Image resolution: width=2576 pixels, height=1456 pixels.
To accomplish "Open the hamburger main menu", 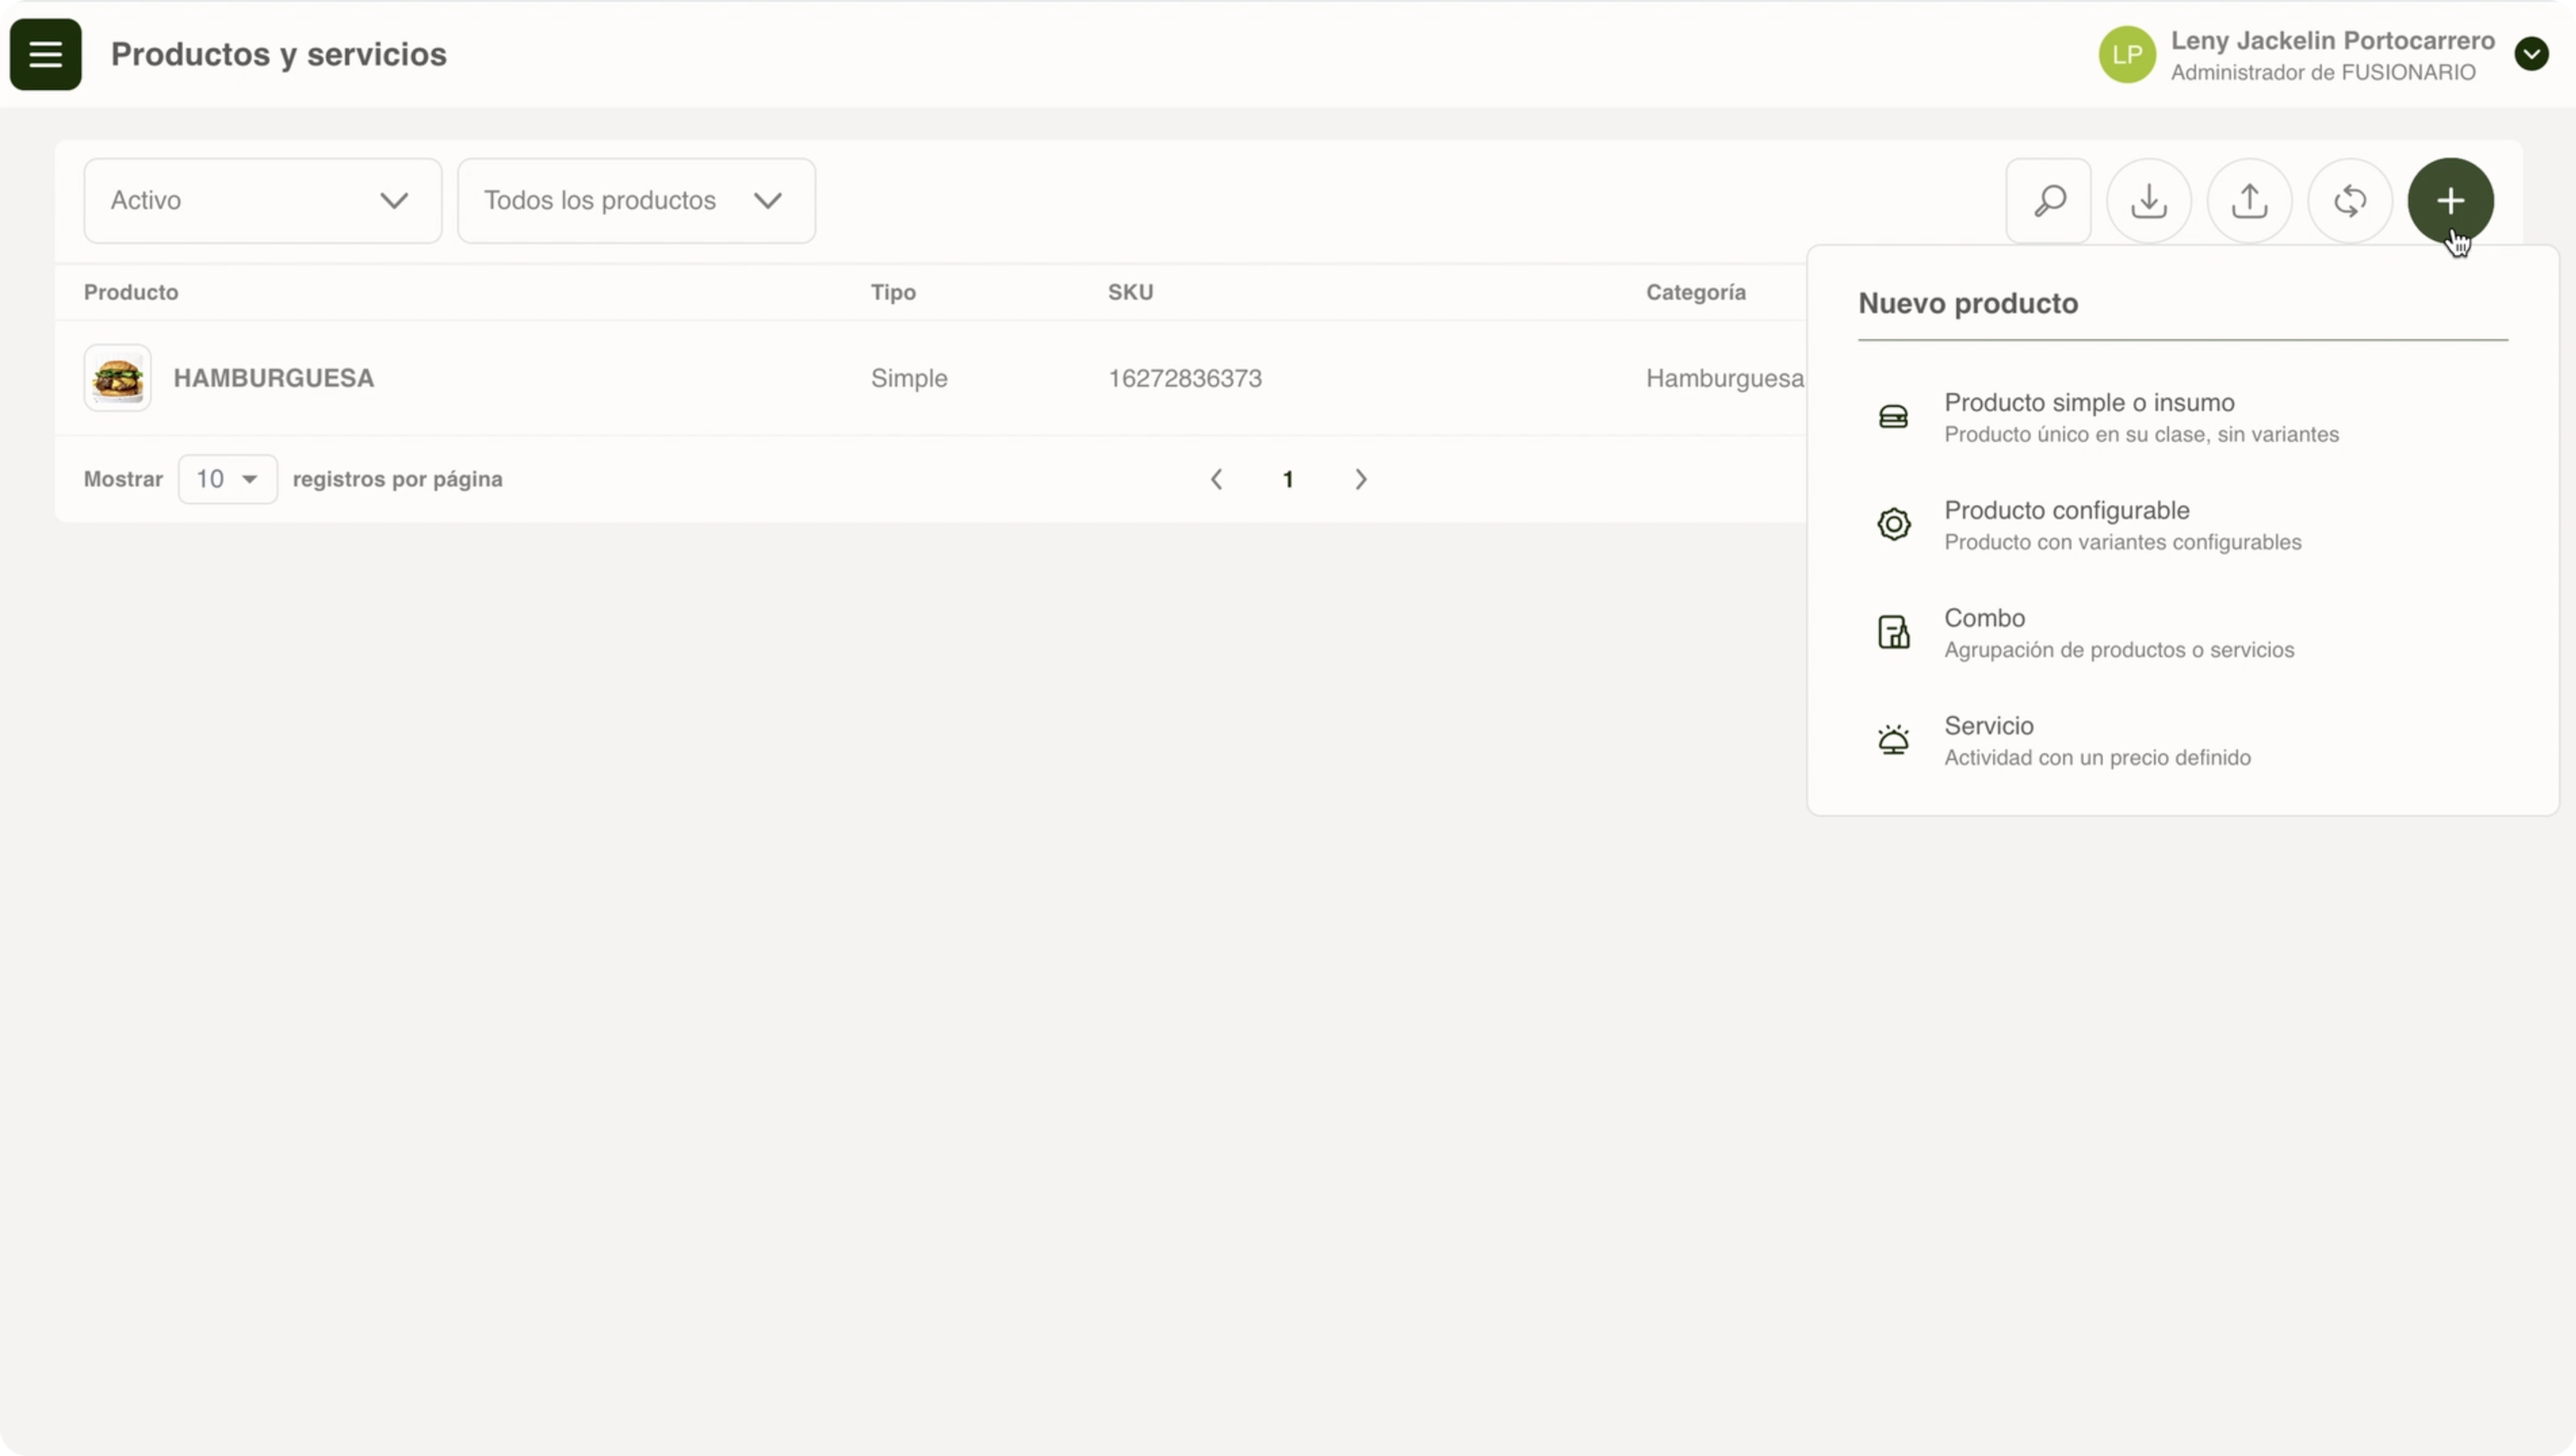I will (45, 54).
